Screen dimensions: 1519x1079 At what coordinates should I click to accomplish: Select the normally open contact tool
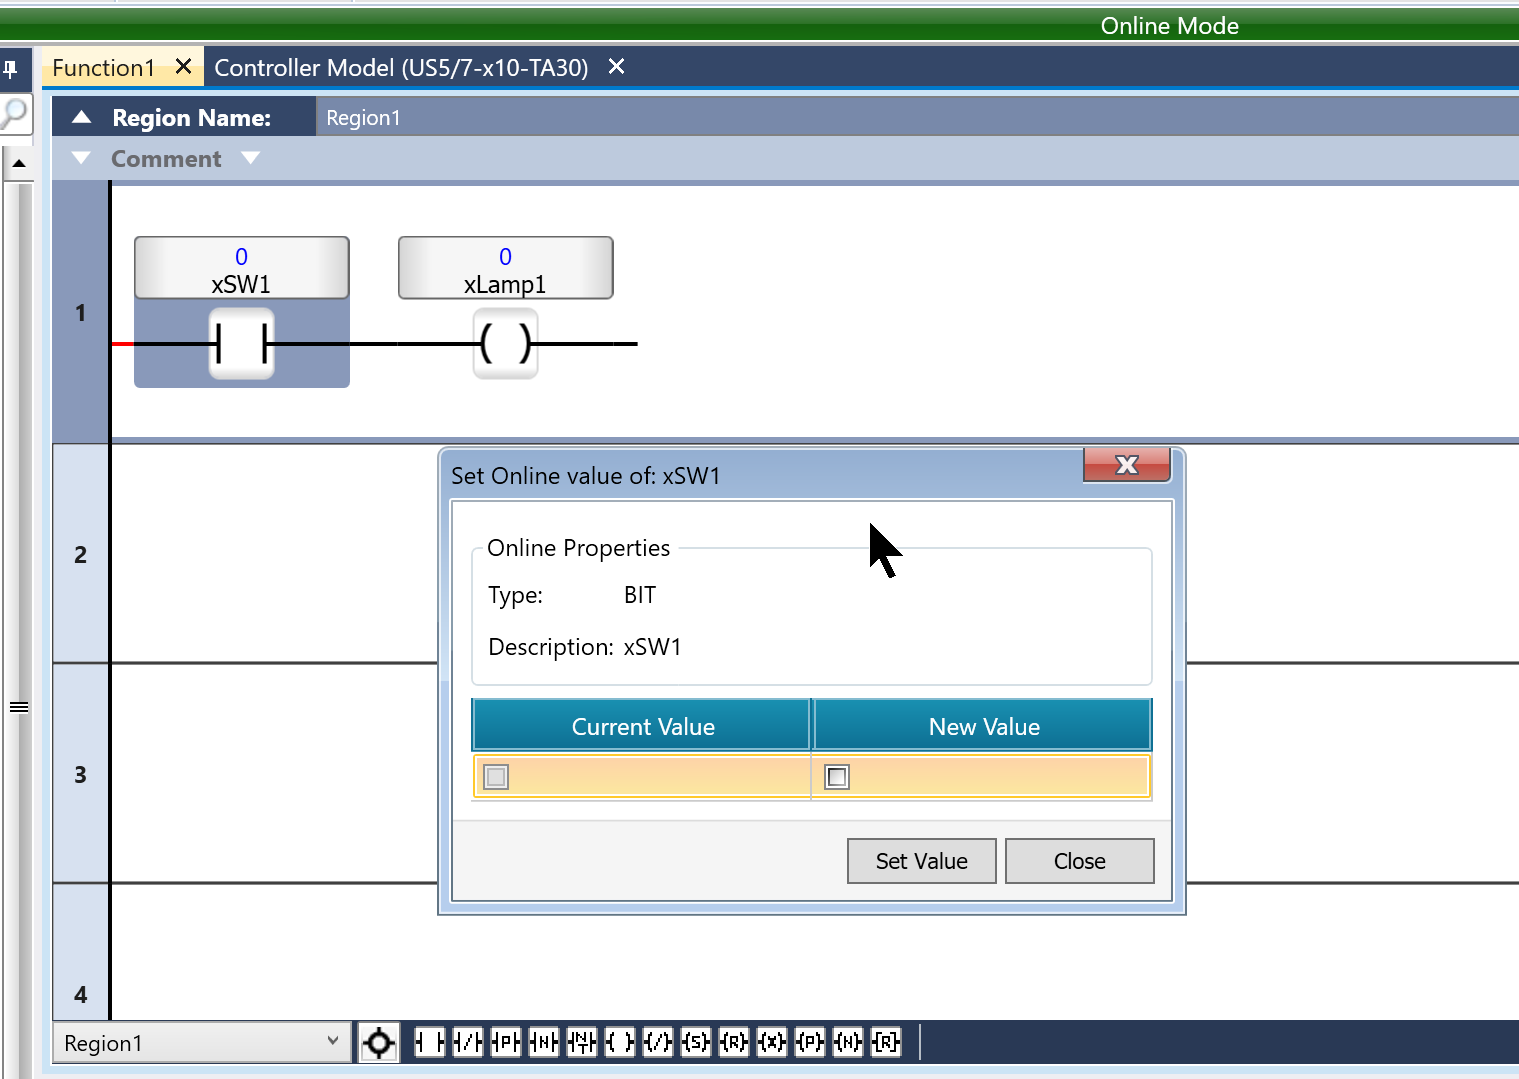tap(430, 1043)
